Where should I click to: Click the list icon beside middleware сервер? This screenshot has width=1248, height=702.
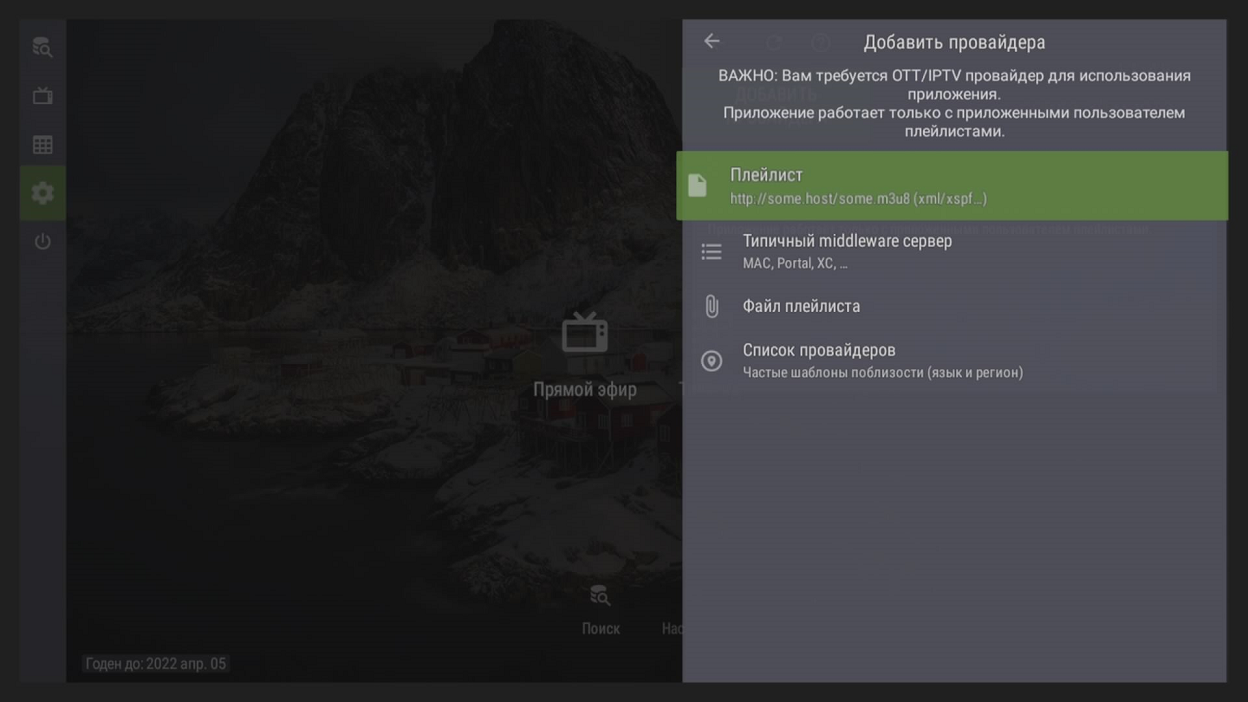tap(711, 252)
